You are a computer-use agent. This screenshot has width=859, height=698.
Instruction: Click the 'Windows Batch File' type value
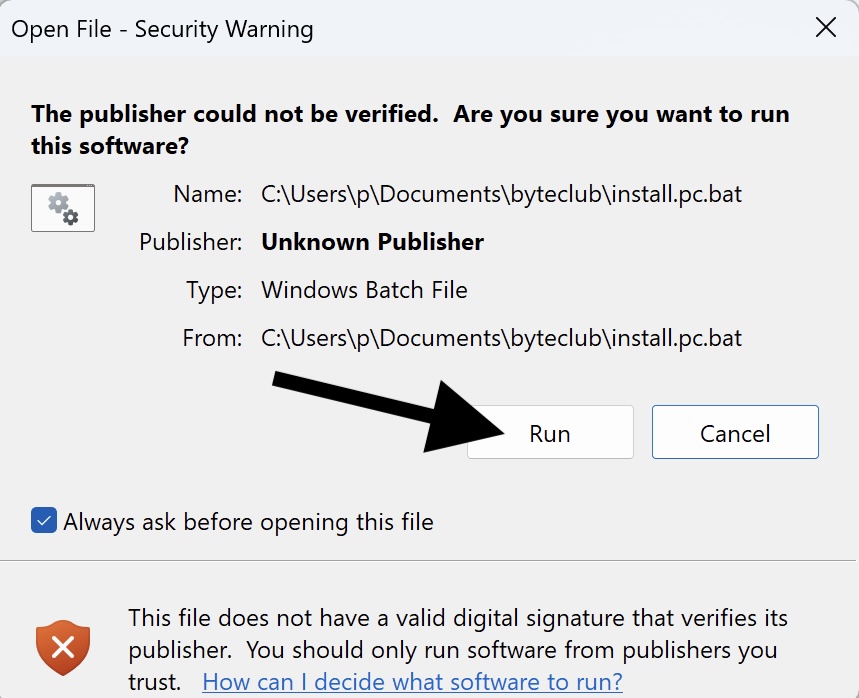pyautogui.click(x=364, y=290)
